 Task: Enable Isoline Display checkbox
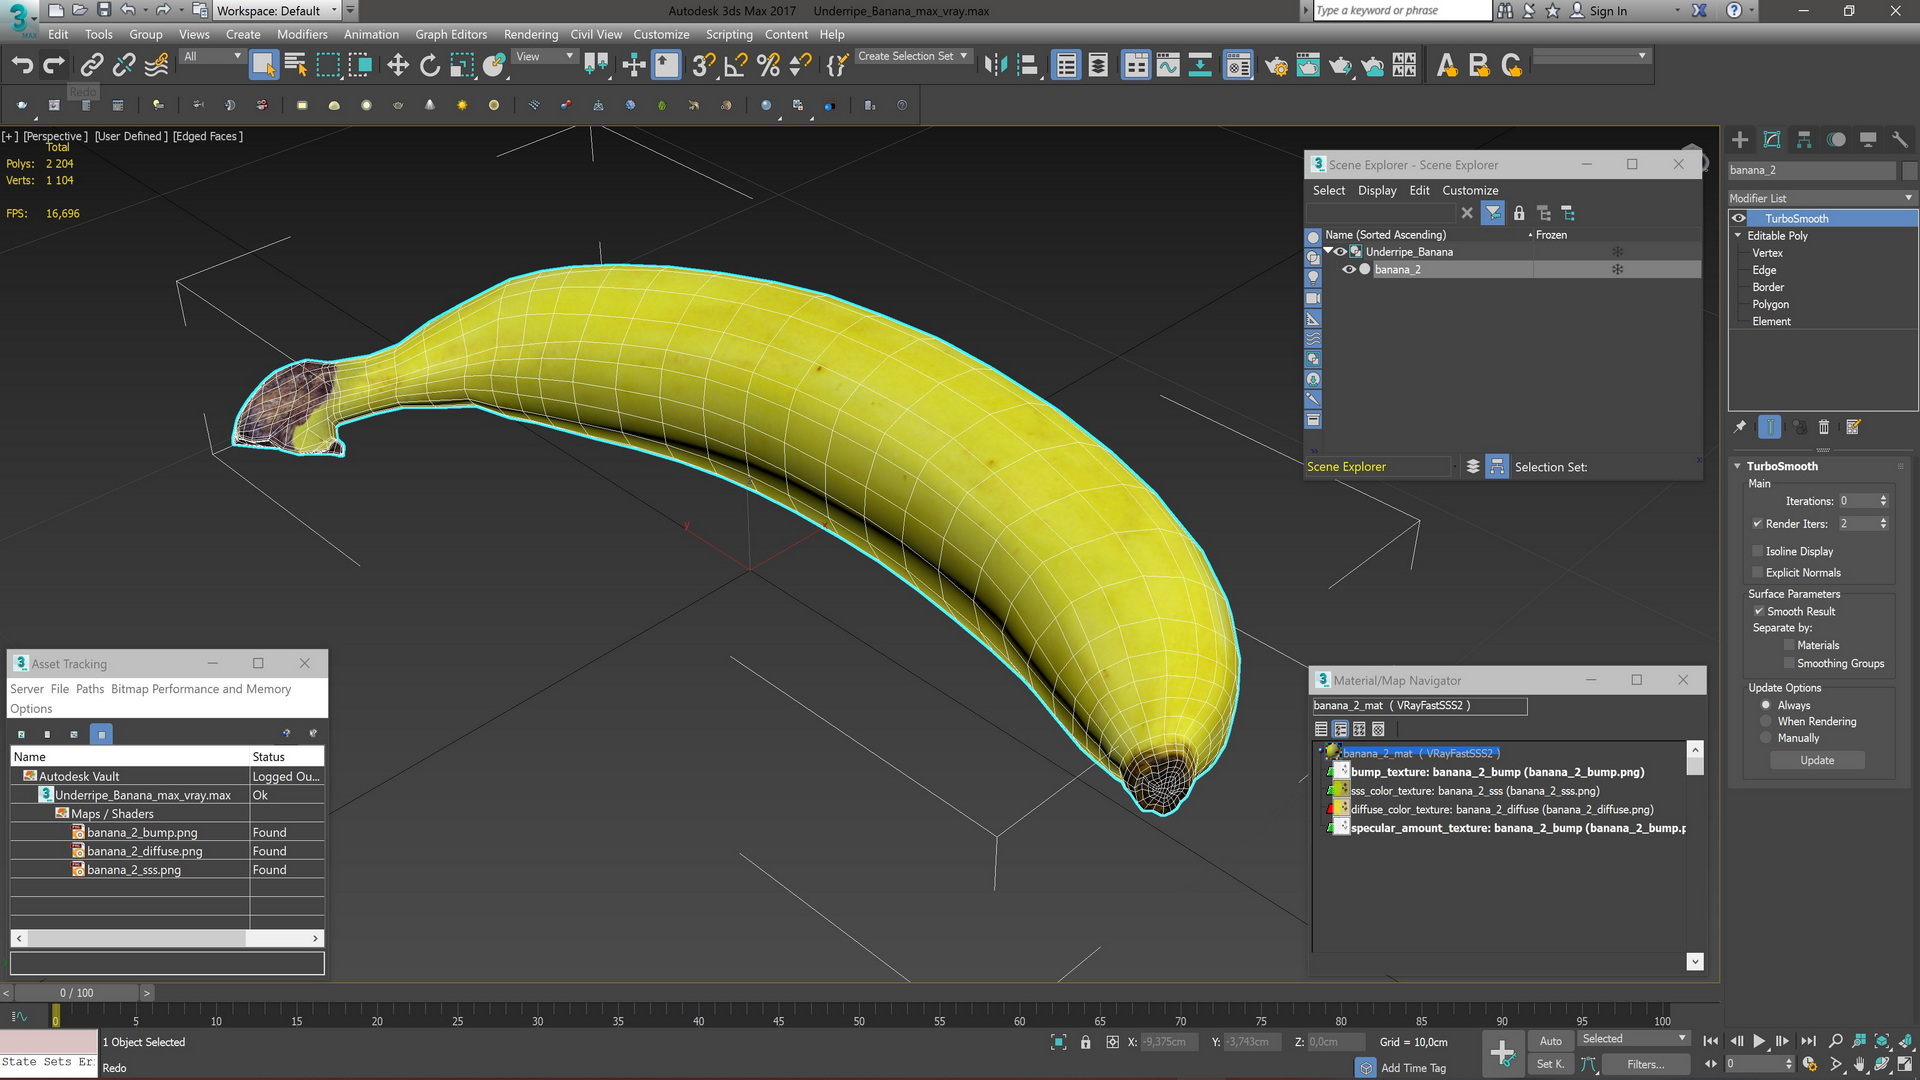1757,551
